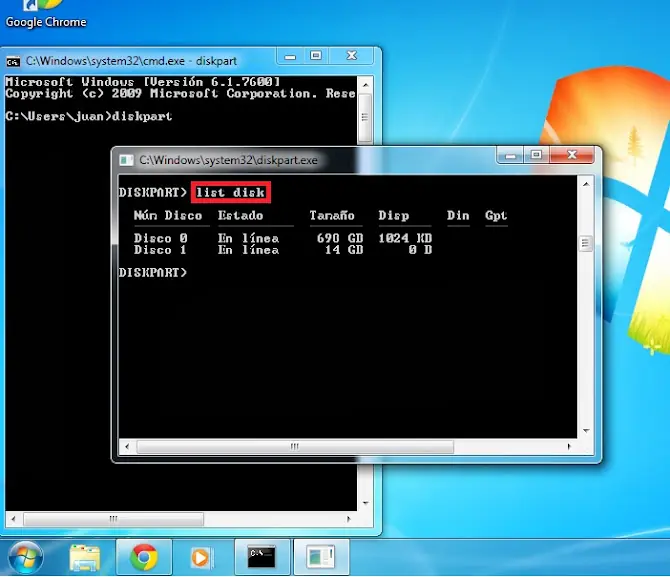Image resolution: width=670 pixels, height=577 pixels.
Task: Minimize the diskpart.exe window
Action: [x=511, y=155]
